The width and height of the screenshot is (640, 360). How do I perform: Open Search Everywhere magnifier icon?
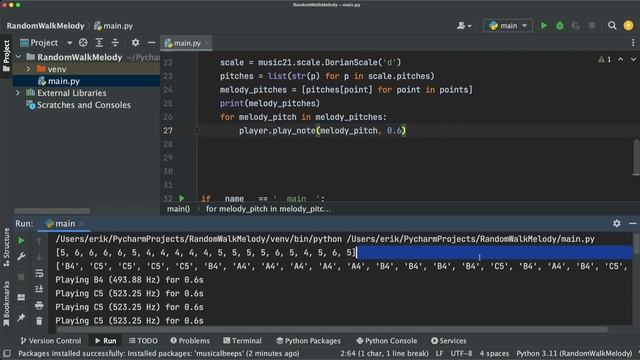point(612,26)
